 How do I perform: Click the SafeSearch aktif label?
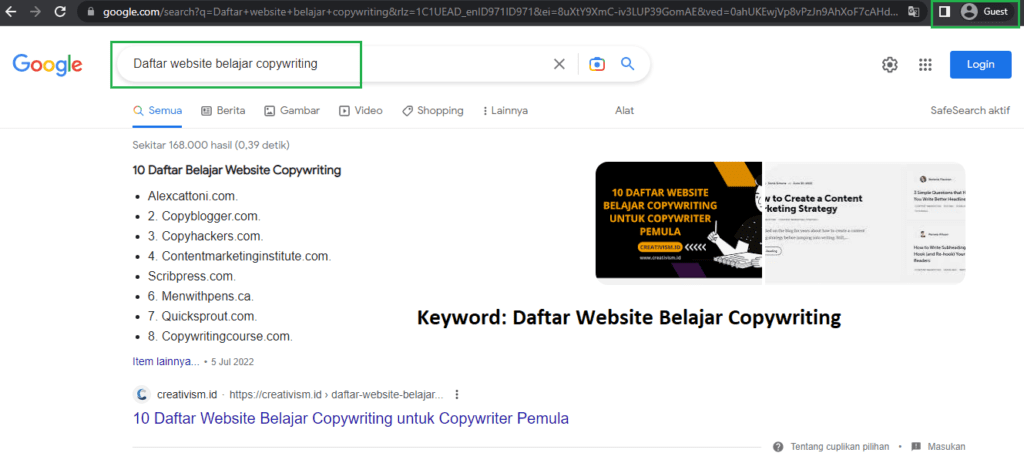tap(970, 111)
